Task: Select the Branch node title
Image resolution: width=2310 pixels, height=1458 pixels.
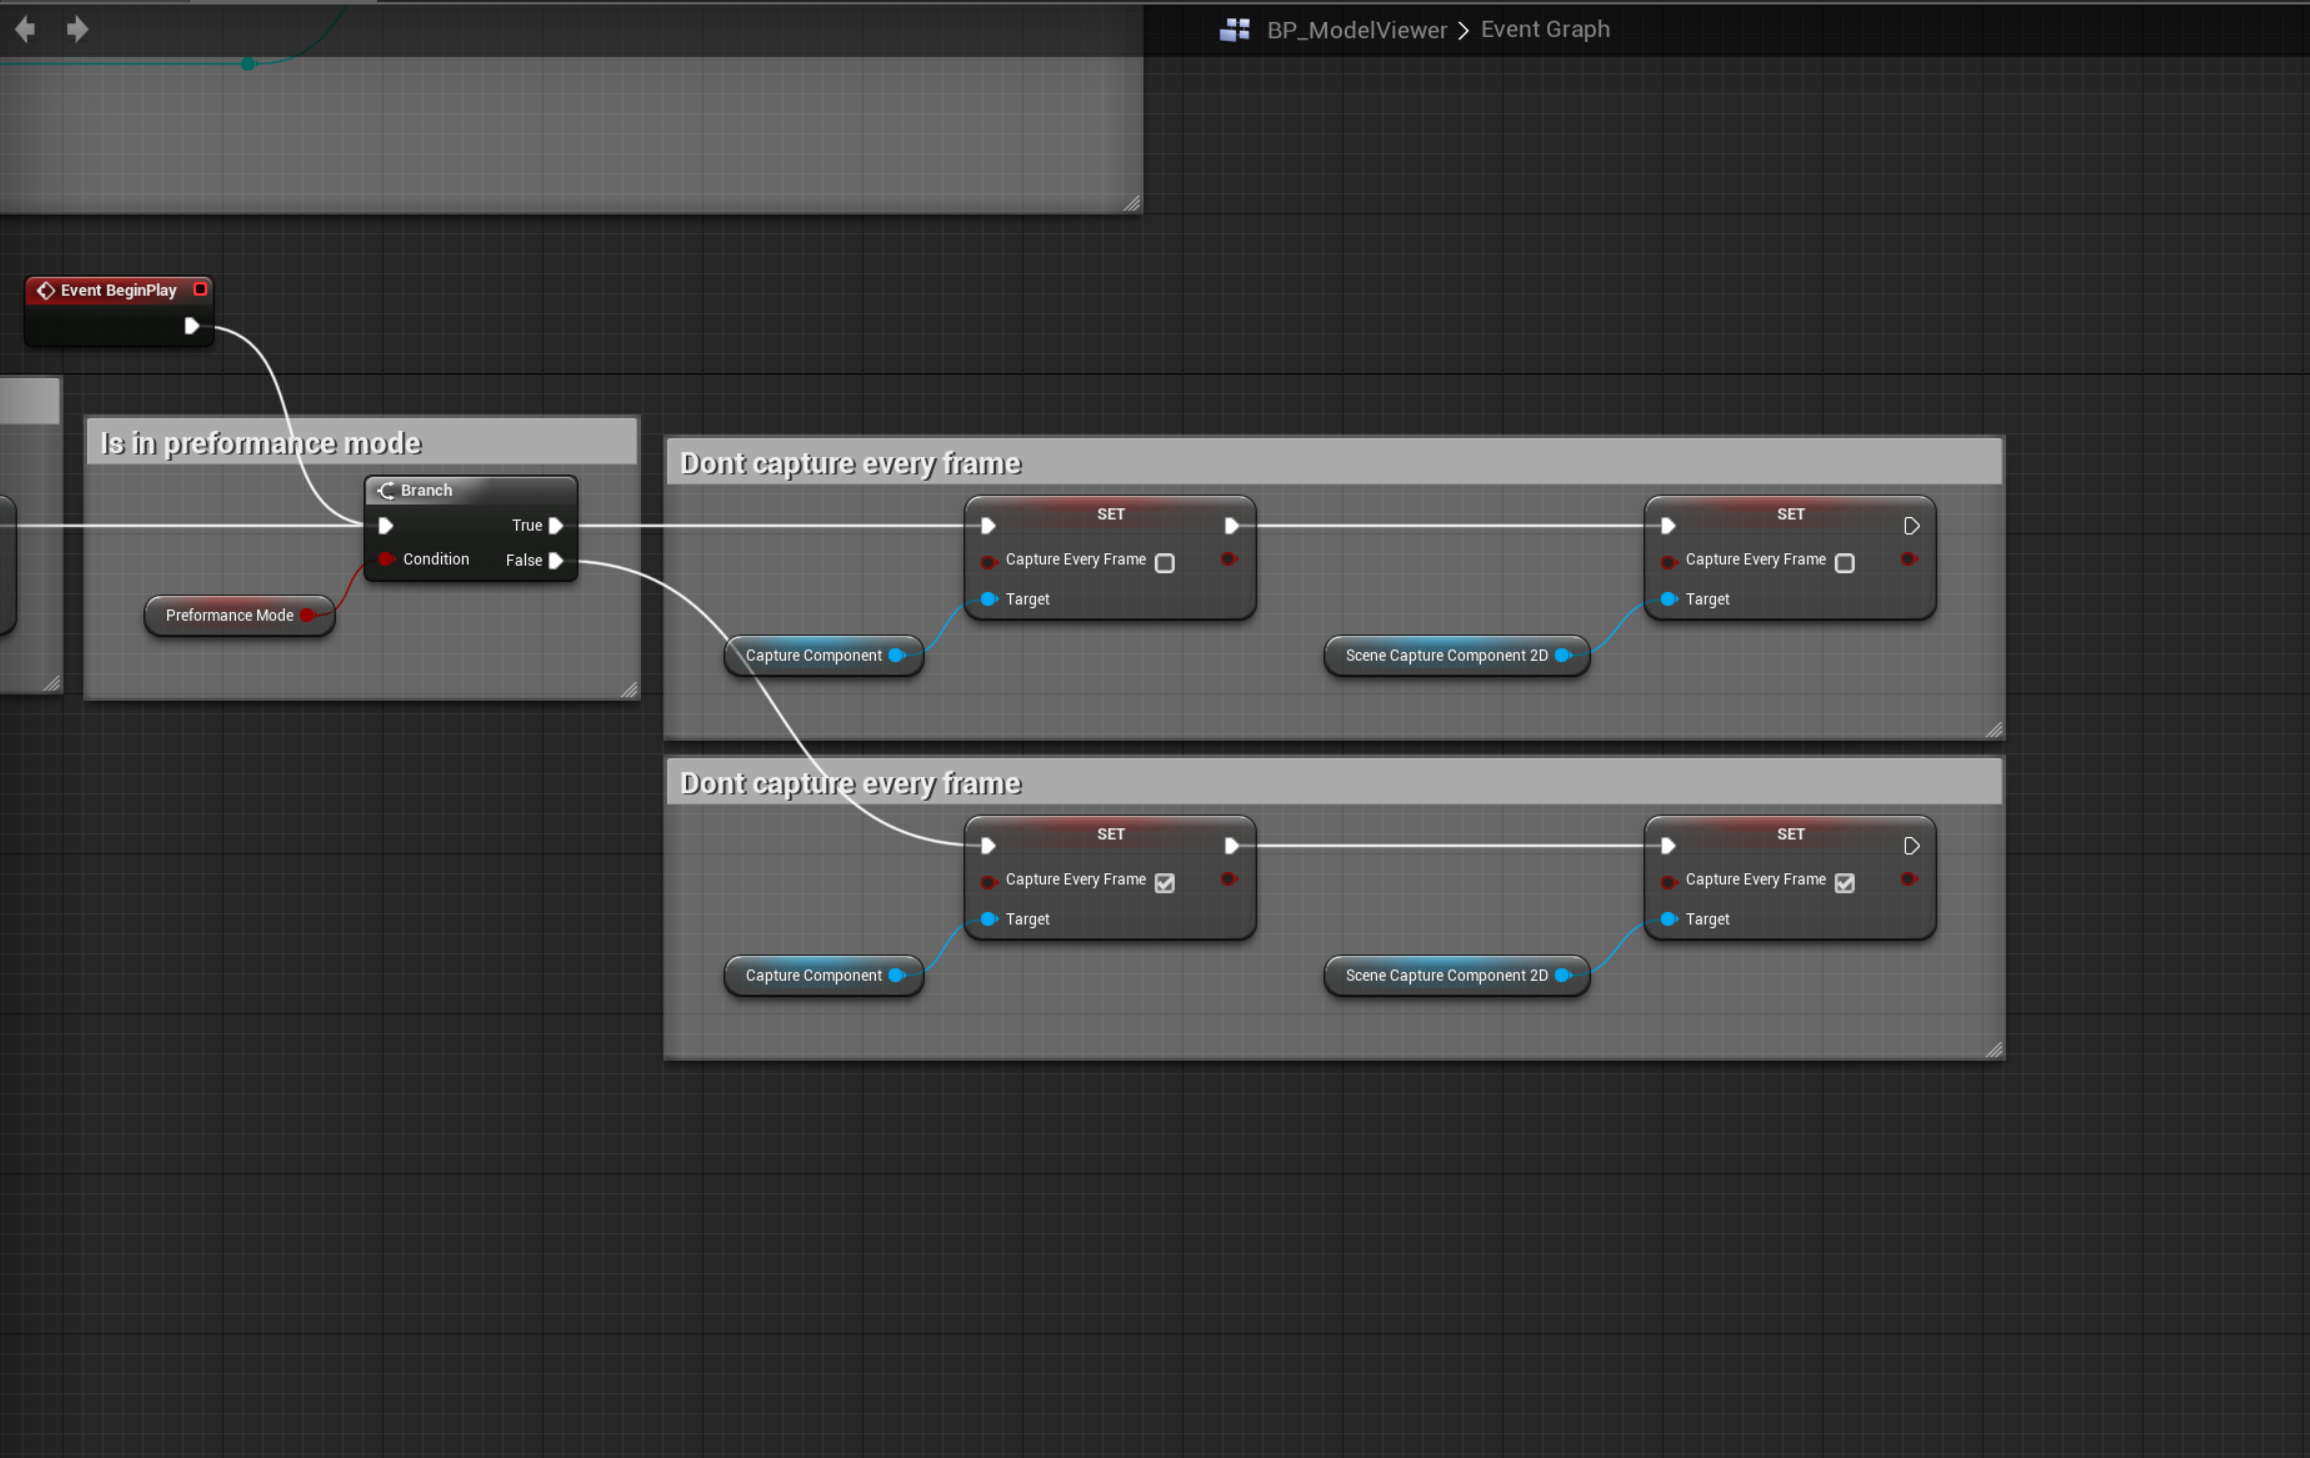Action: (x=427, y=490)
